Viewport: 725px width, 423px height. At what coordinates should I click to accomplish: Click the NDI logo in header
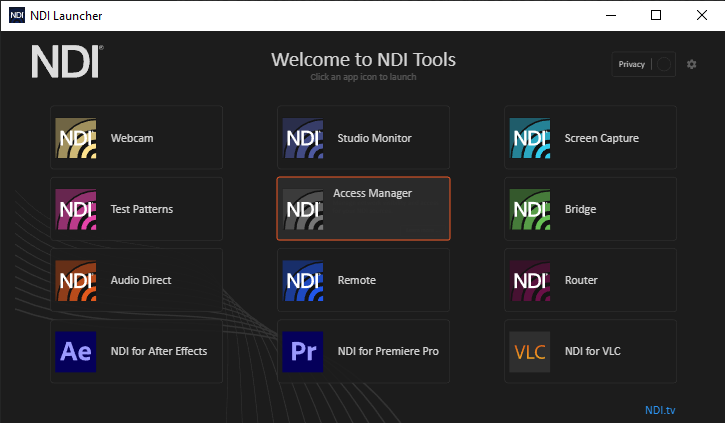tap(66, 62)
